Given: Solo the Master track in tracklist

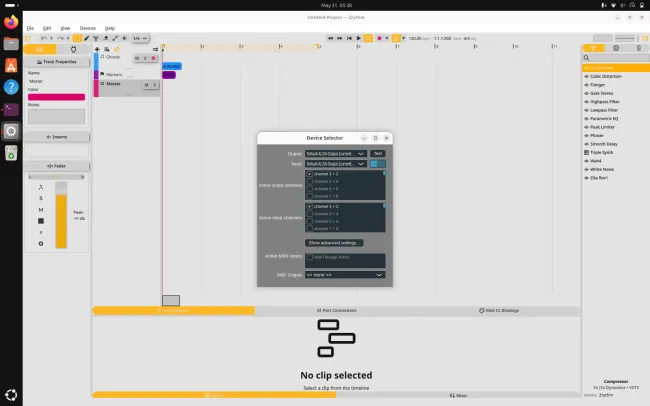Looking at the screenshot, I should click(155, 85).
